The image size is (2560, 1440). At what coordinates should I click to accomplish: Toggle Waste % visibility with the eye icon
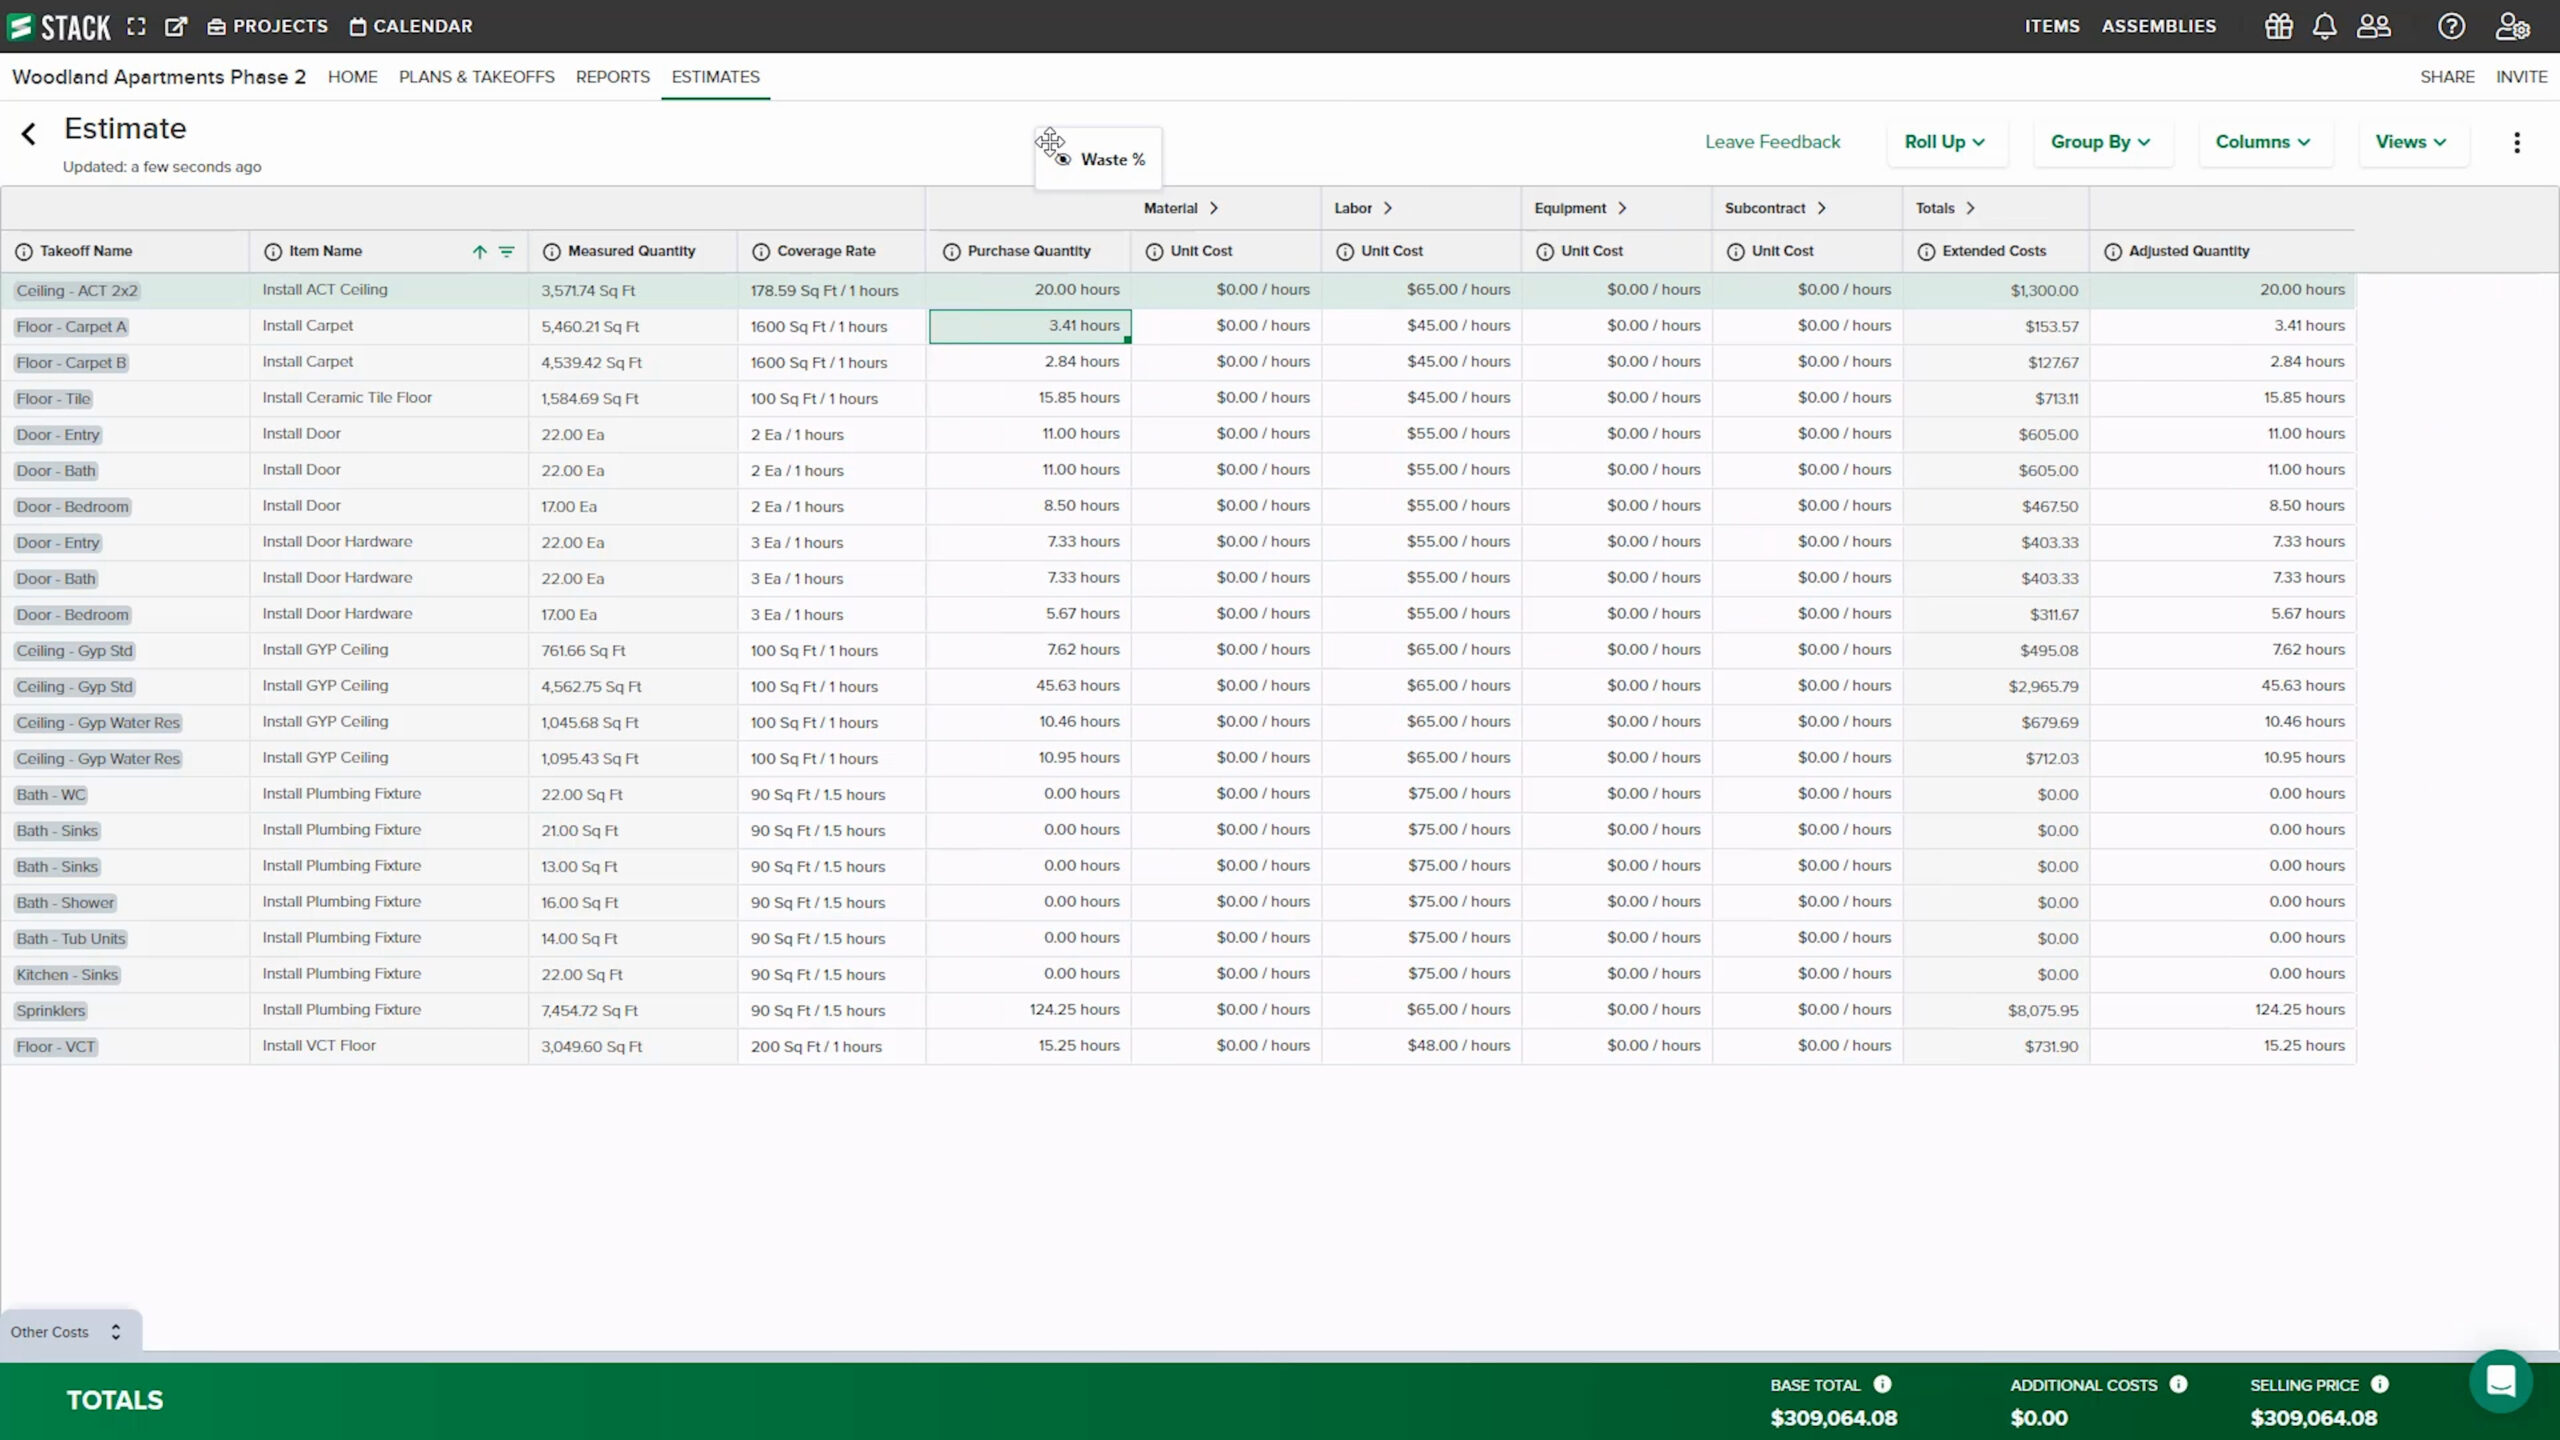point(1062,159)
